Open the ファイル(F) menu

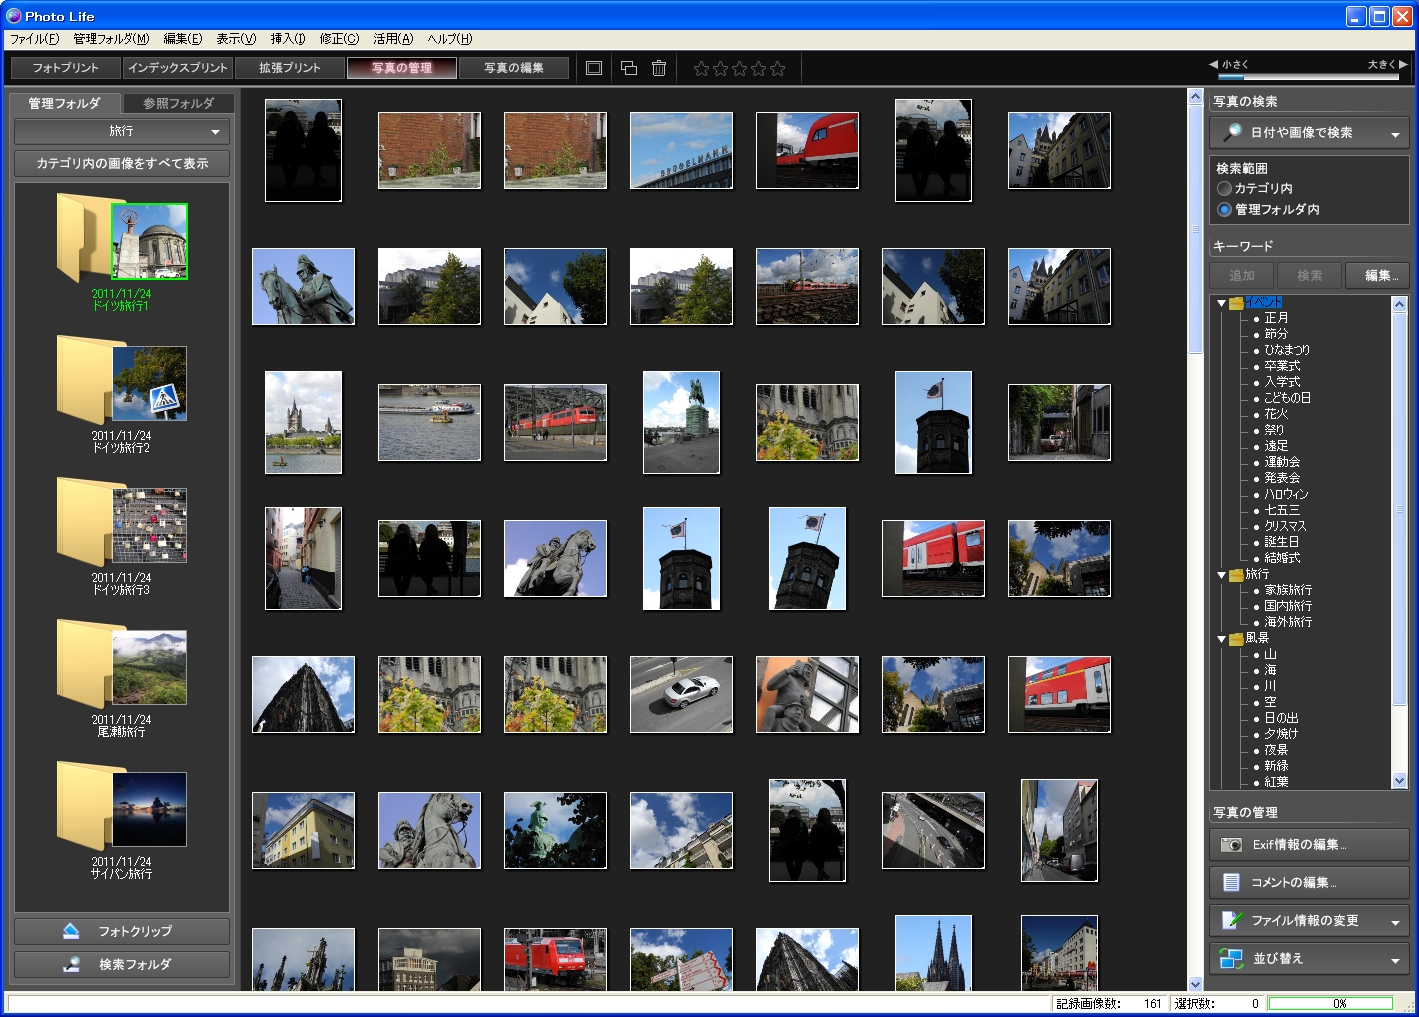(35, 39)
